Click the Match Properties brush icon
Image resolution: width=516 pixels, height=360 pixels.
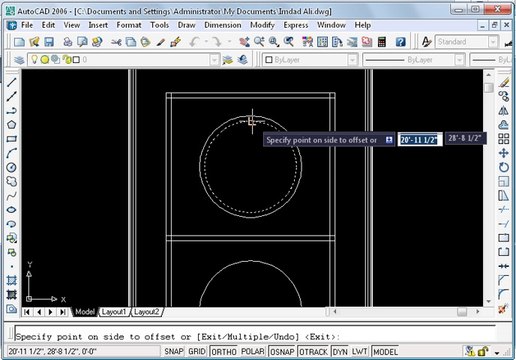click(x=161, y=42)
